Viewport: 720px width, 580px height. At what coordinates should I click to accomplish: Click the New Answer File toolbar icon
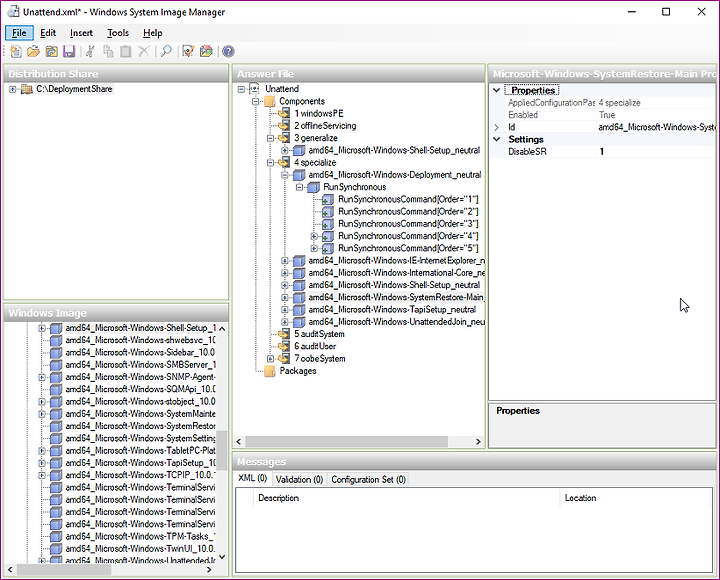(x=16, y=51)
